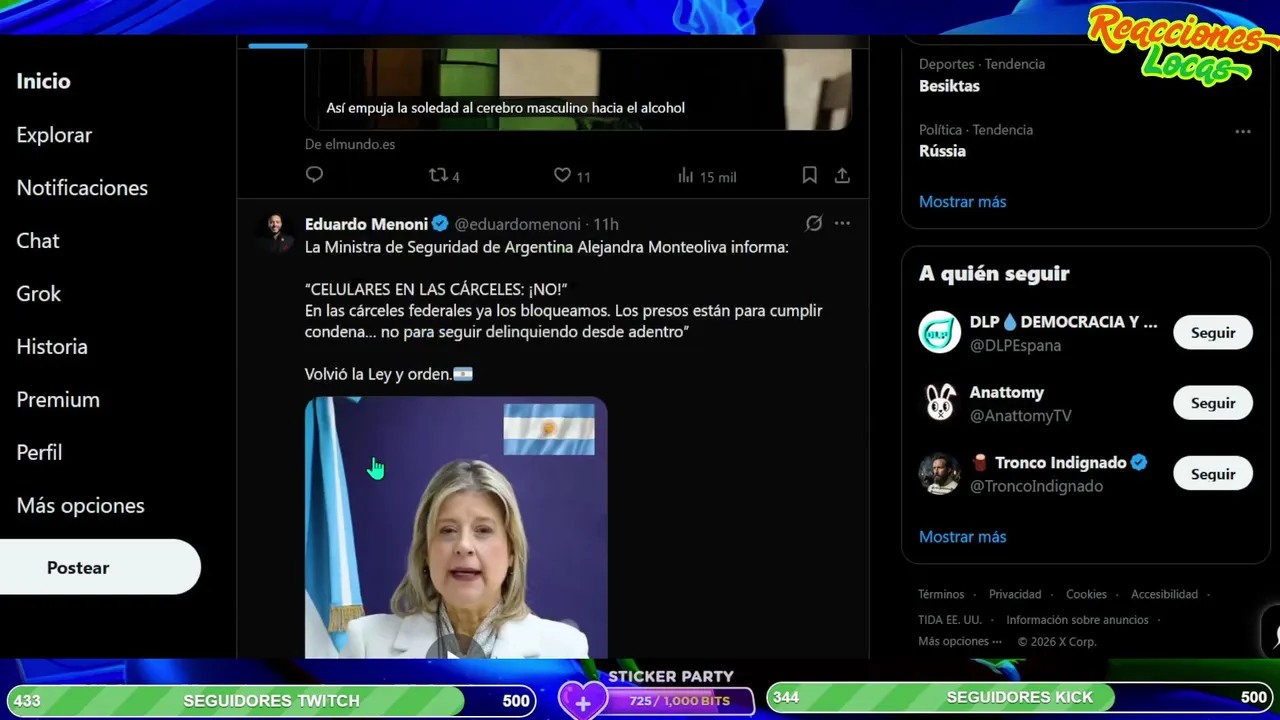Open the Accesibilidad footer link

click(1164, 594)
